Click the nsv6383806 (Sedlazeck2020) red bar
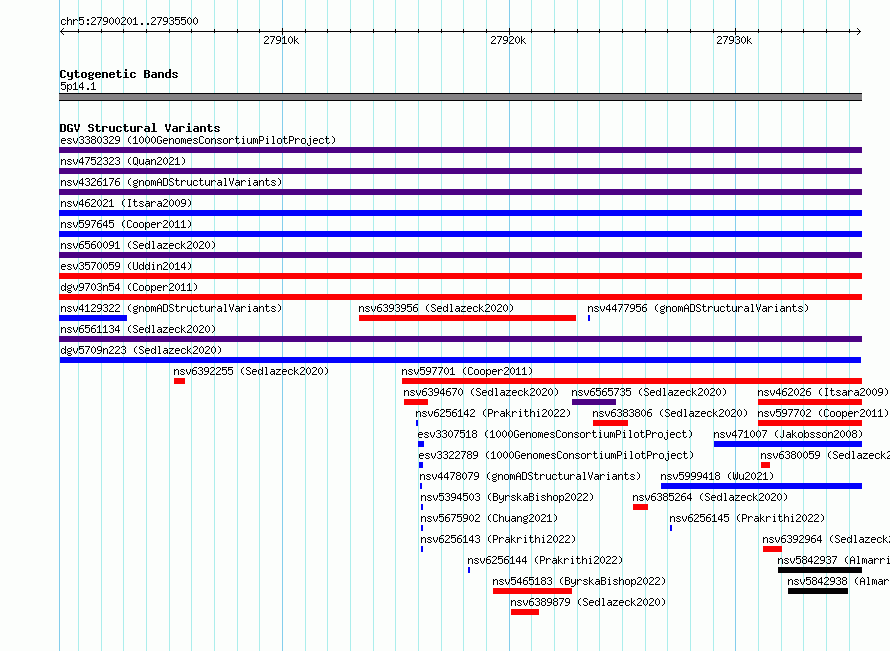The height and width of the screenshot is (651, 890). (x=610, y=423)
